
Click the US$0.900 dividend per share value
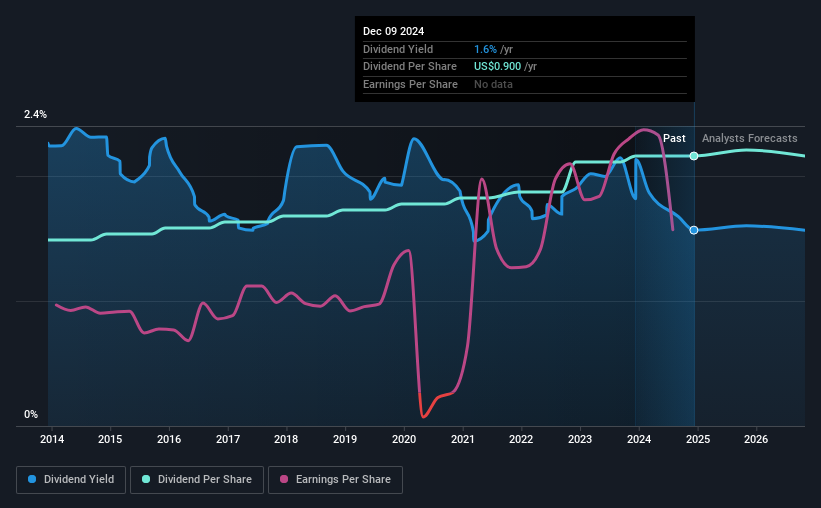click(497, 67)
